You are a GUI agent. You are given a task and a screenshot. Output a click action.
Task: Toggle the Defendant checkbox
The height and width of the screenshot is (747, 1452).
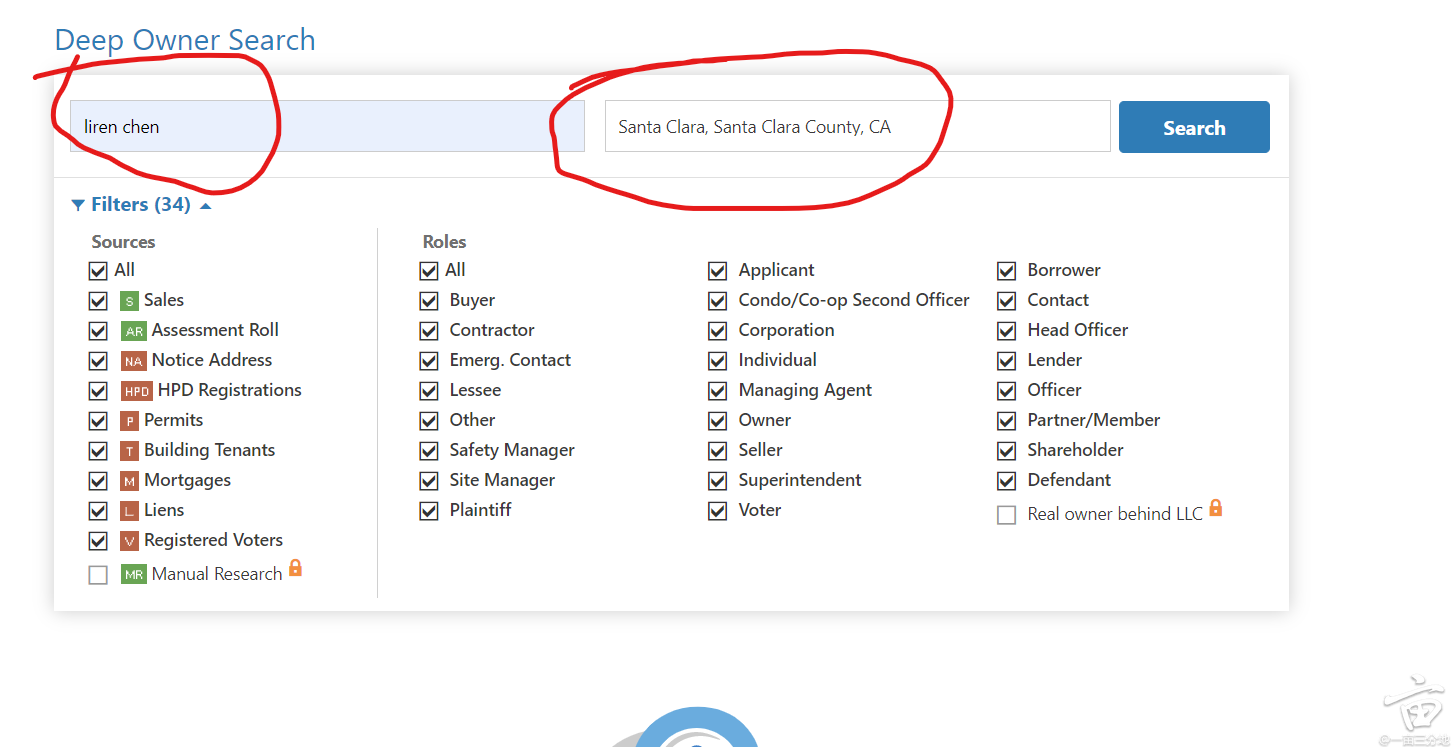tap(1007, 481)
